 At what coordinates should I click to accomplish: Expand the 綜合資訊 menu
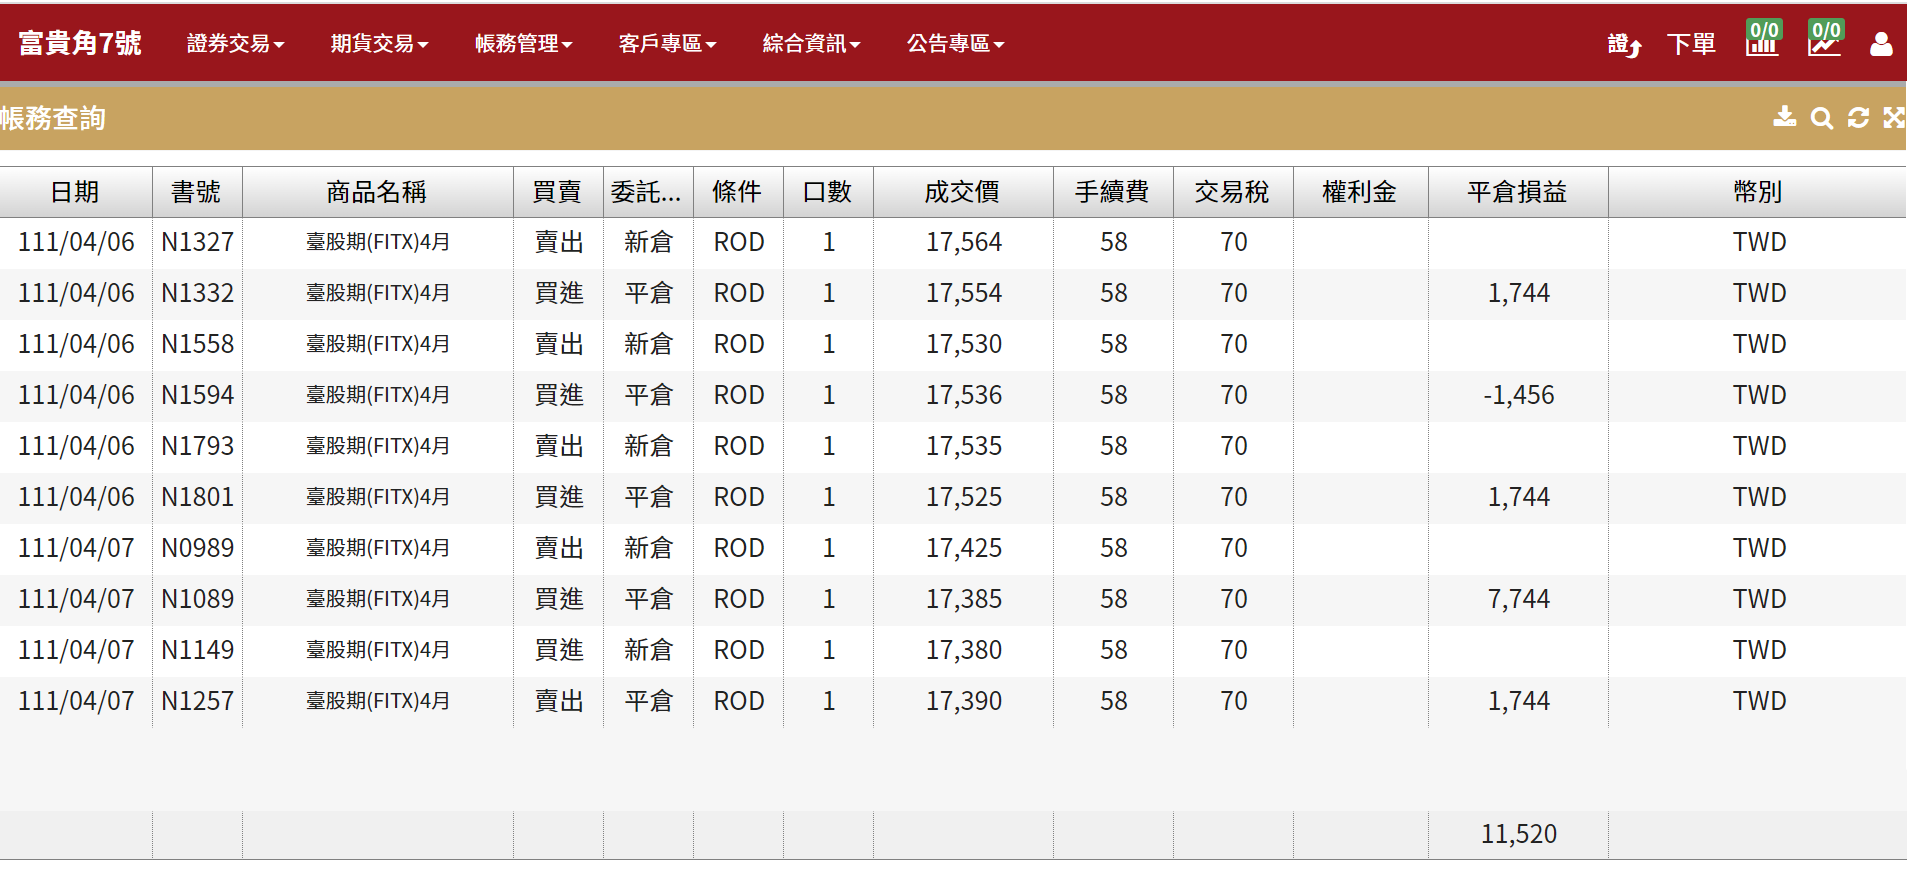812,43
